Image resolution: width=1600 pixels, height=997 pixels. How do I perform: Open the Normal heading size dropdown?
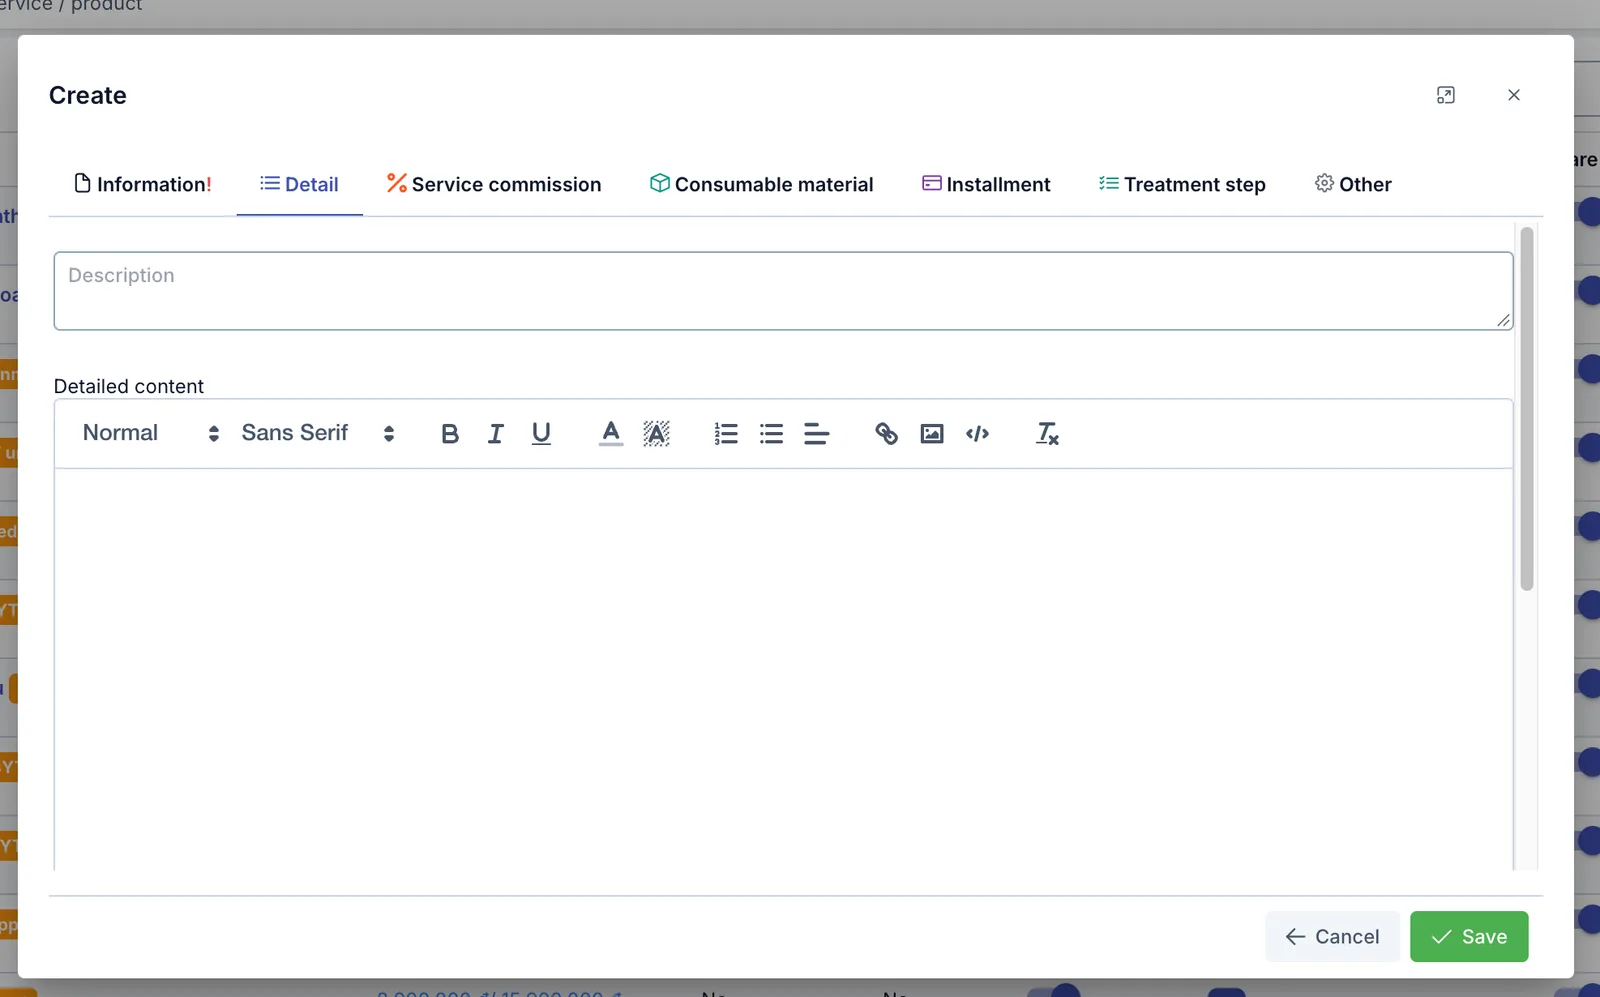(151, 433)
